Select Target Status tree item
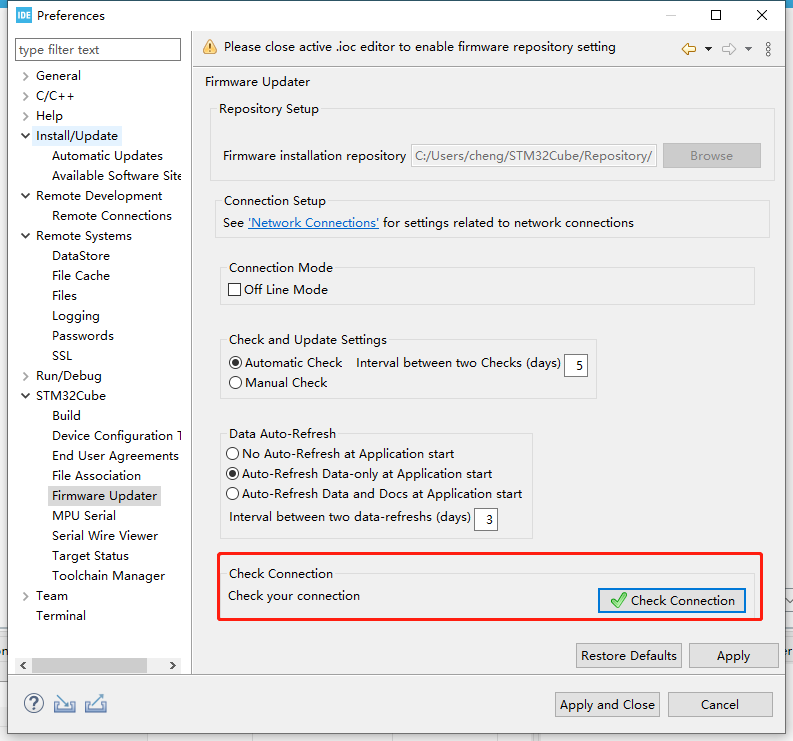Screen dimensions: 793x741 91,556
